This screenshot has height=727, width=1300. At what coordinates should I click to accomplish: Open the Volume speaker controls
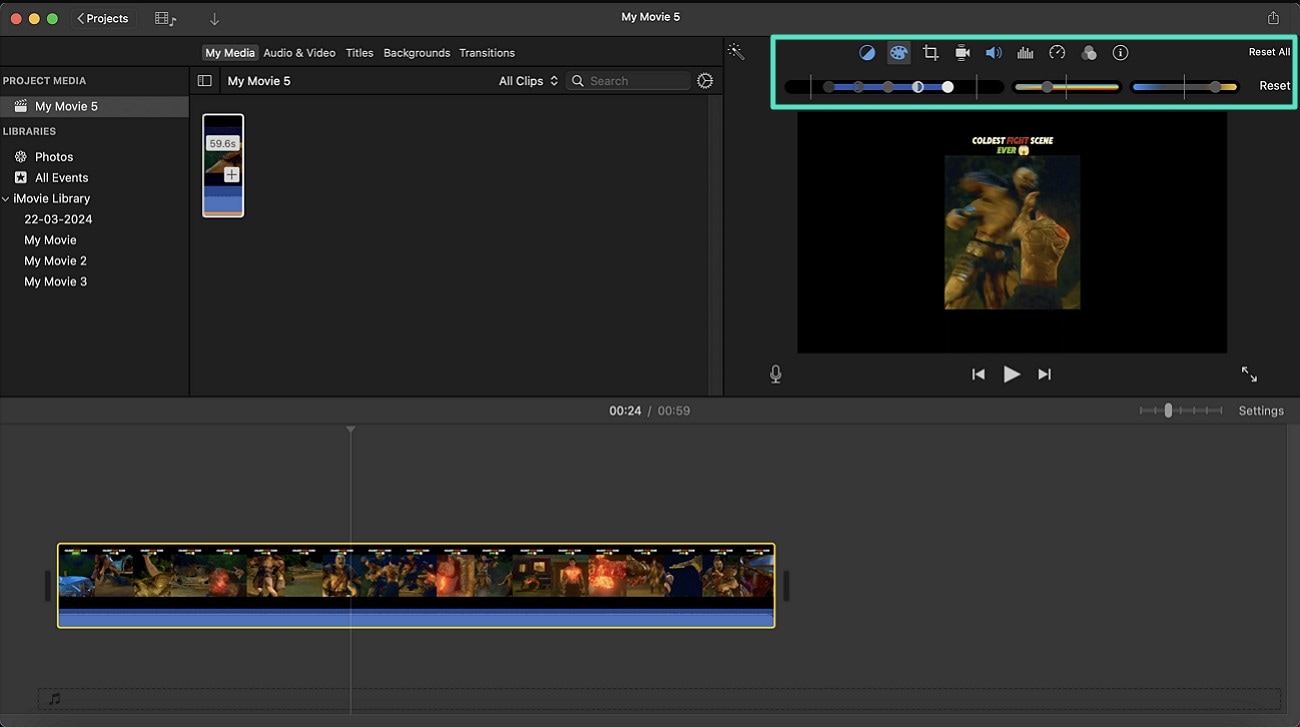coord(993,53)
